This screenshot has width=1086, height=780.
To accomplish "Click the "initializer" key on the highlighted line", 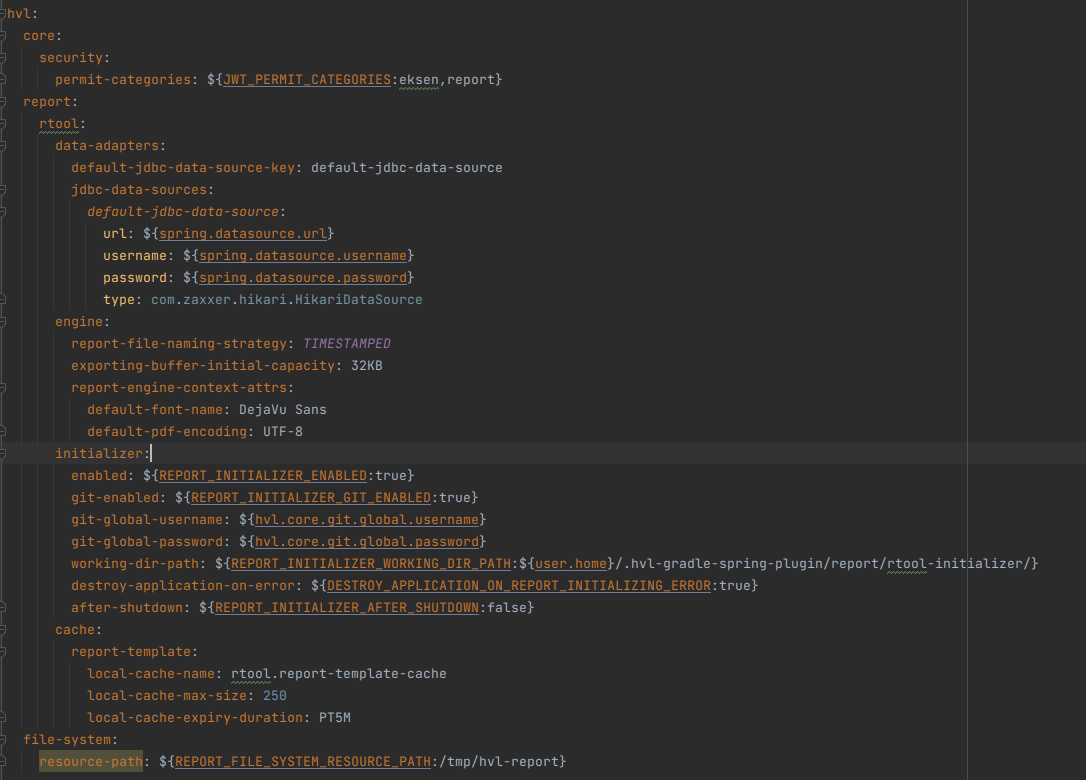I will [99, 454].
